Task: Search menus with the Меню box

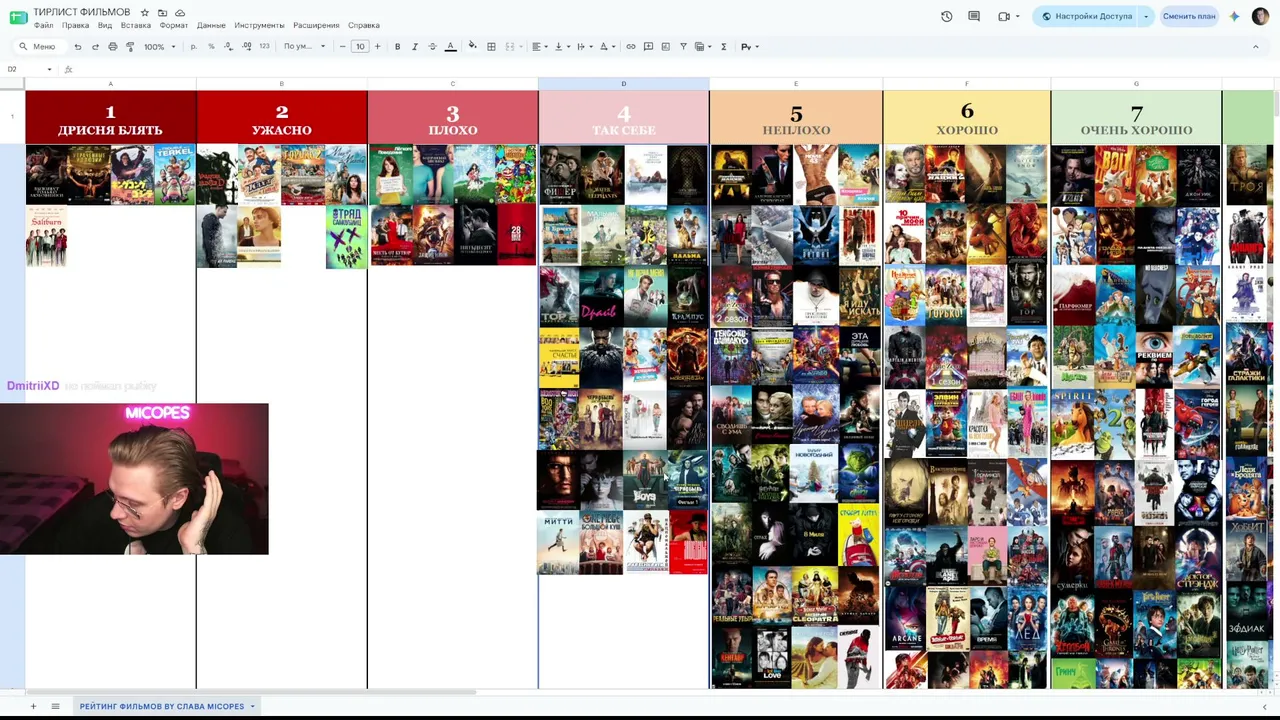Action: (x=38, y=47)
